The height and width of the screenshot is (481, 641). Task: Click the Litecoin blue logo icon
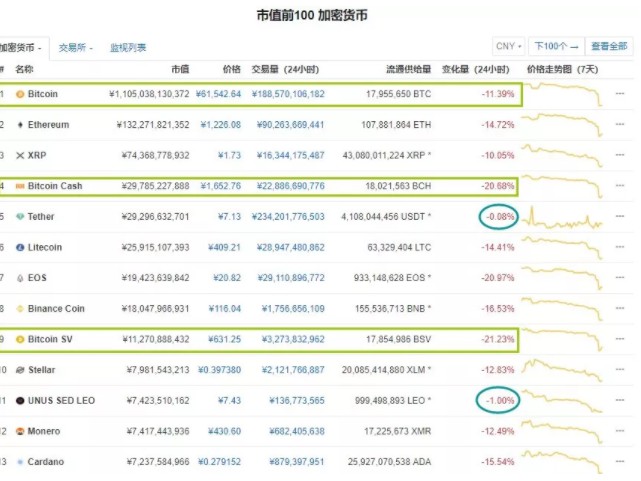click(20, 247)
